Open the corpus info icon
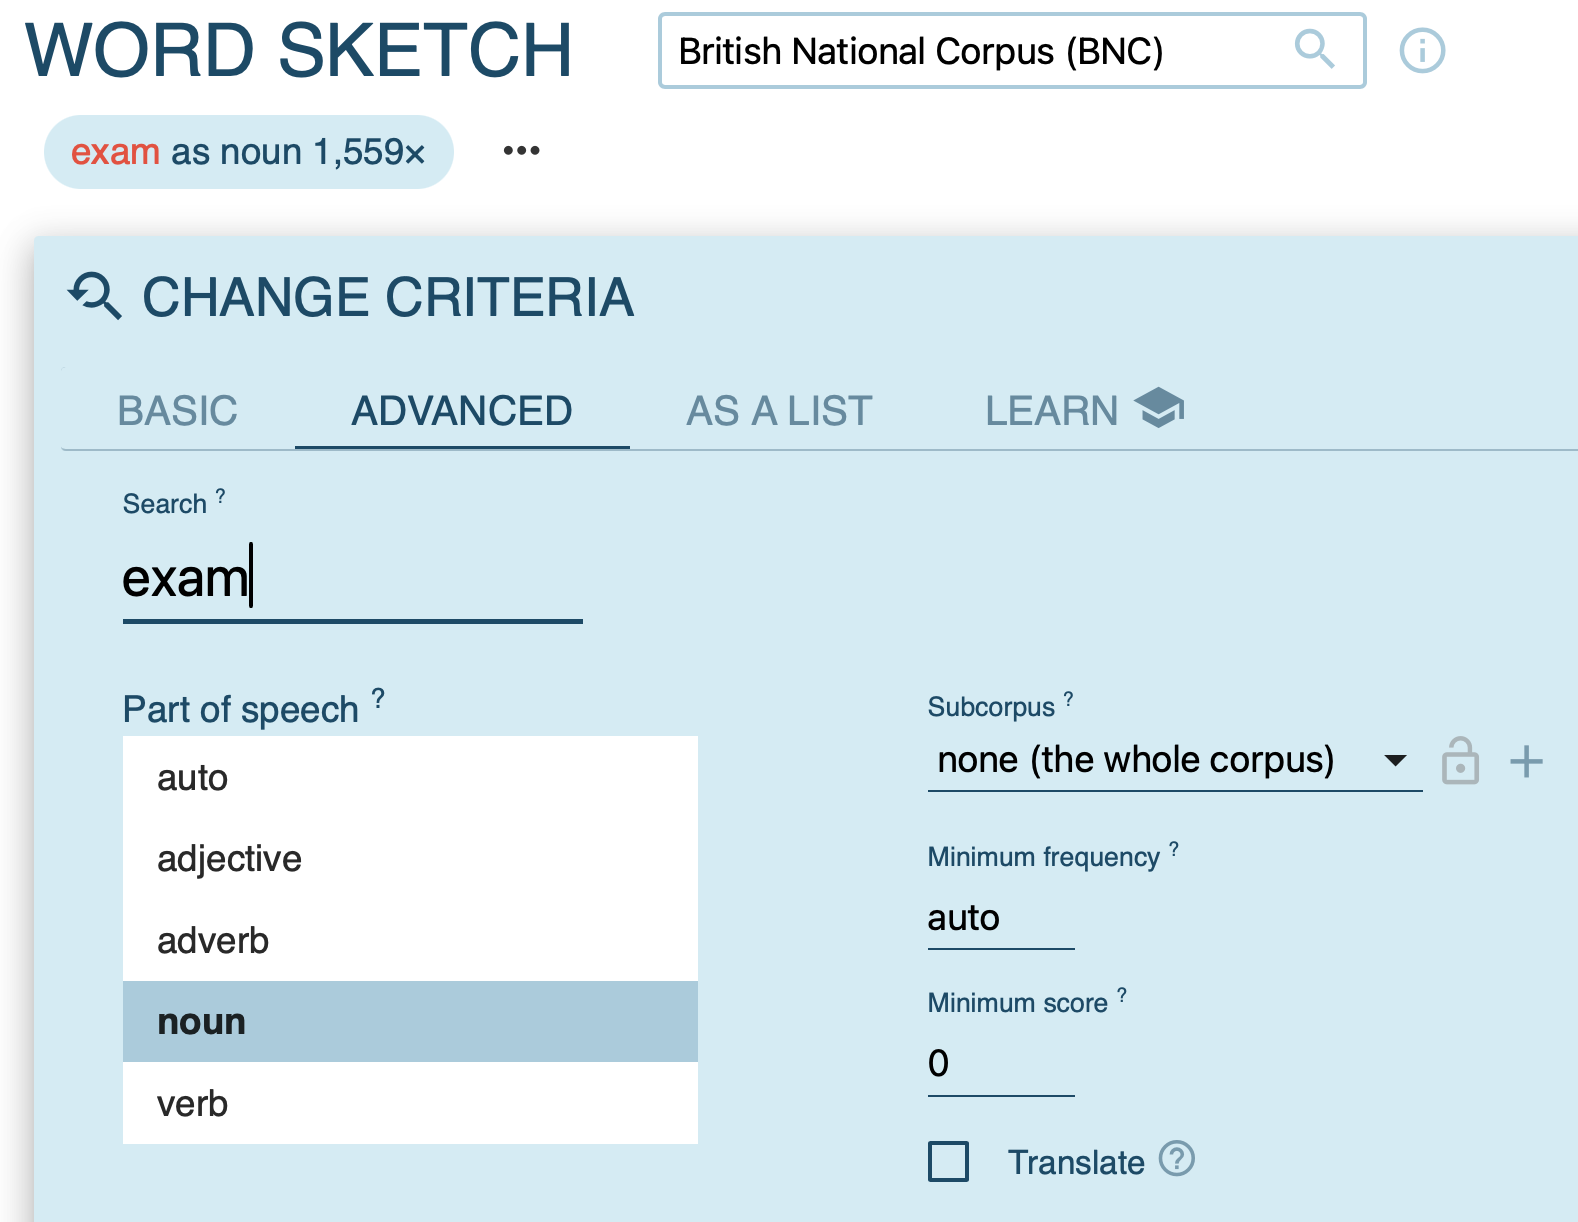1578x1222 pixels. [x=1421, y=50]
